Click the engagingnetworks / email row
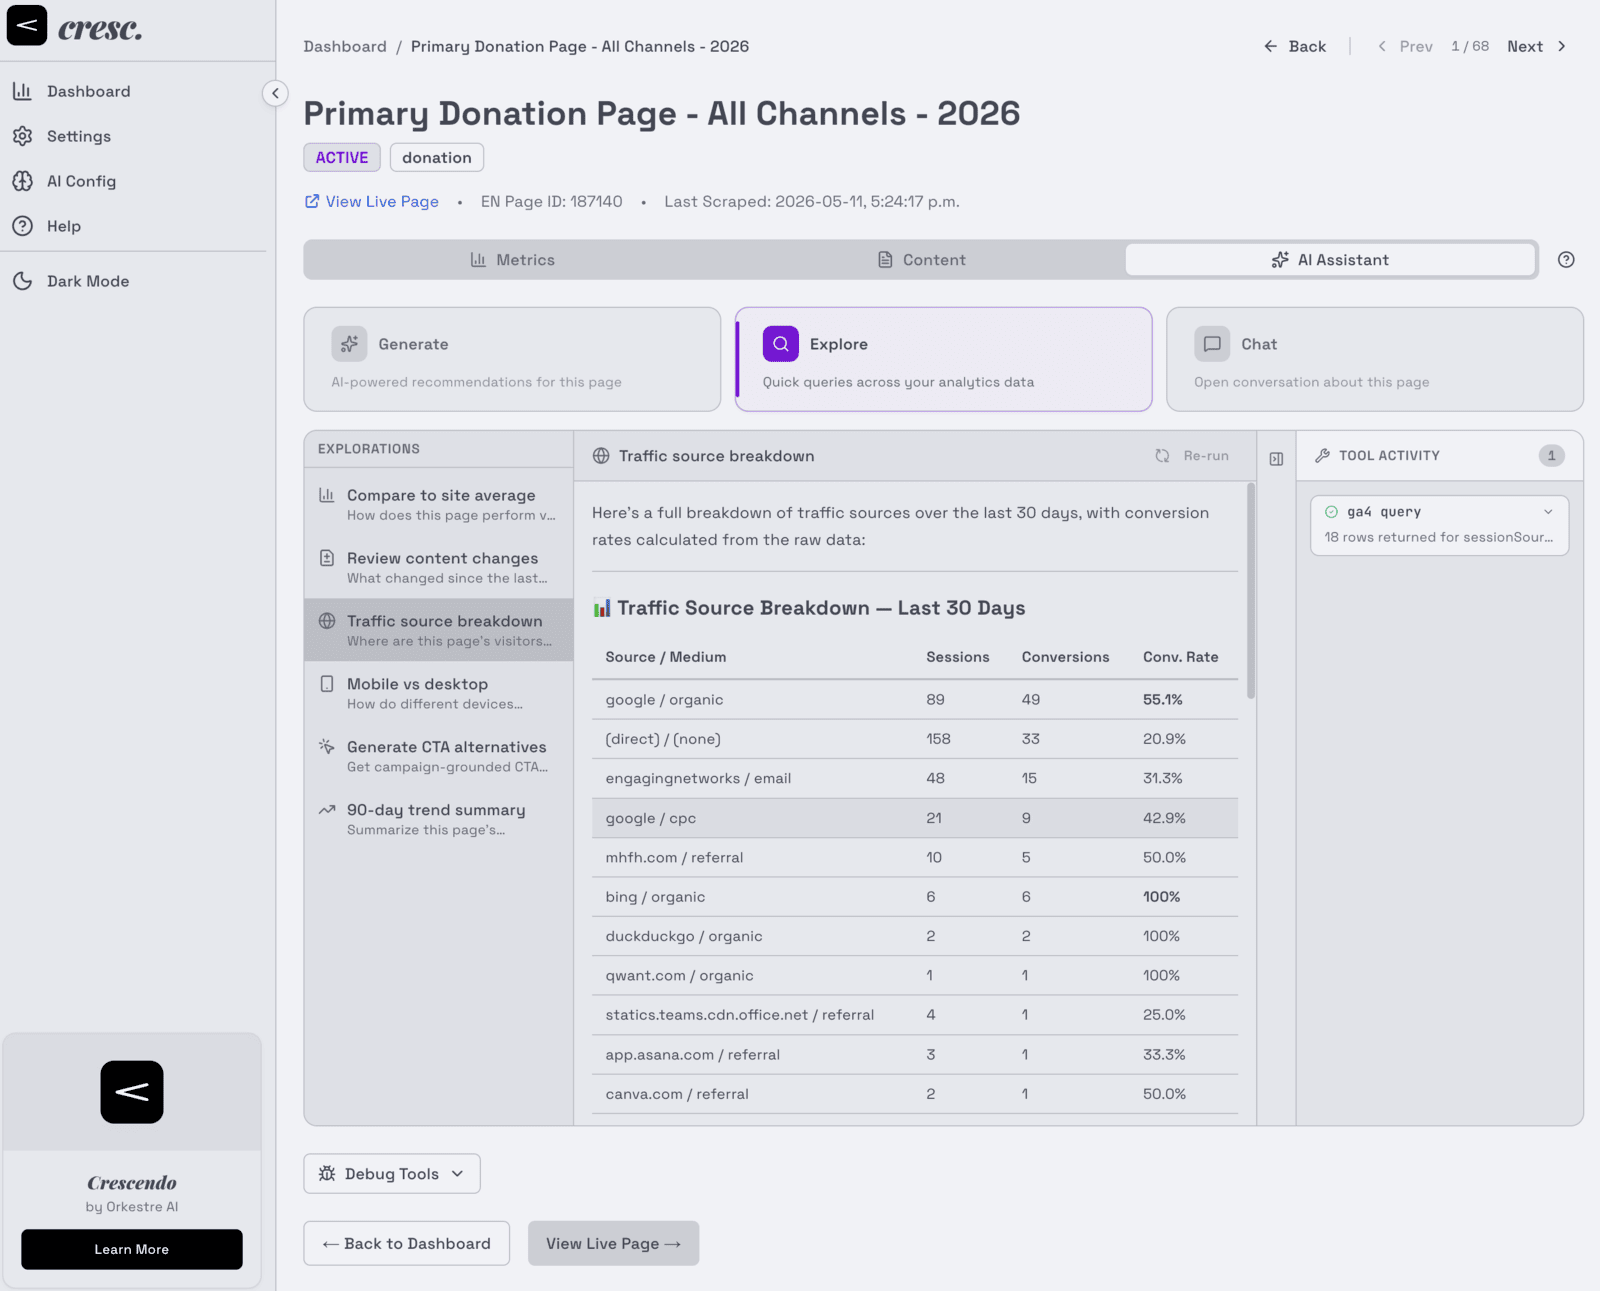Viewport: 1600px width, 1291px height. (x=914, y=778)
